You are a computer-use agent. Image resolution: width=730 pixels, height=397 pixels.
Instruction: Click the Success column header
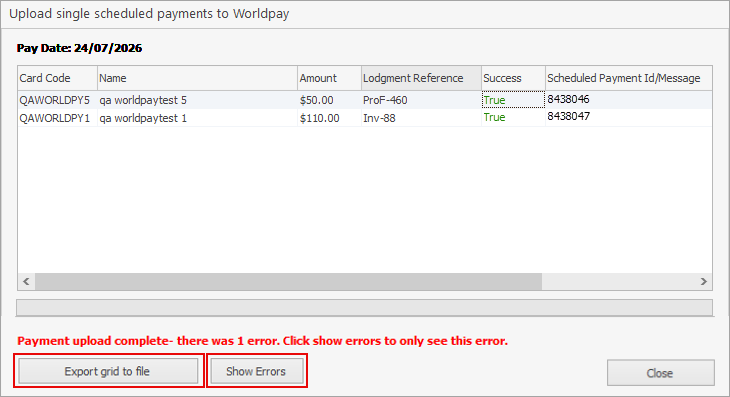pos(513,78)
